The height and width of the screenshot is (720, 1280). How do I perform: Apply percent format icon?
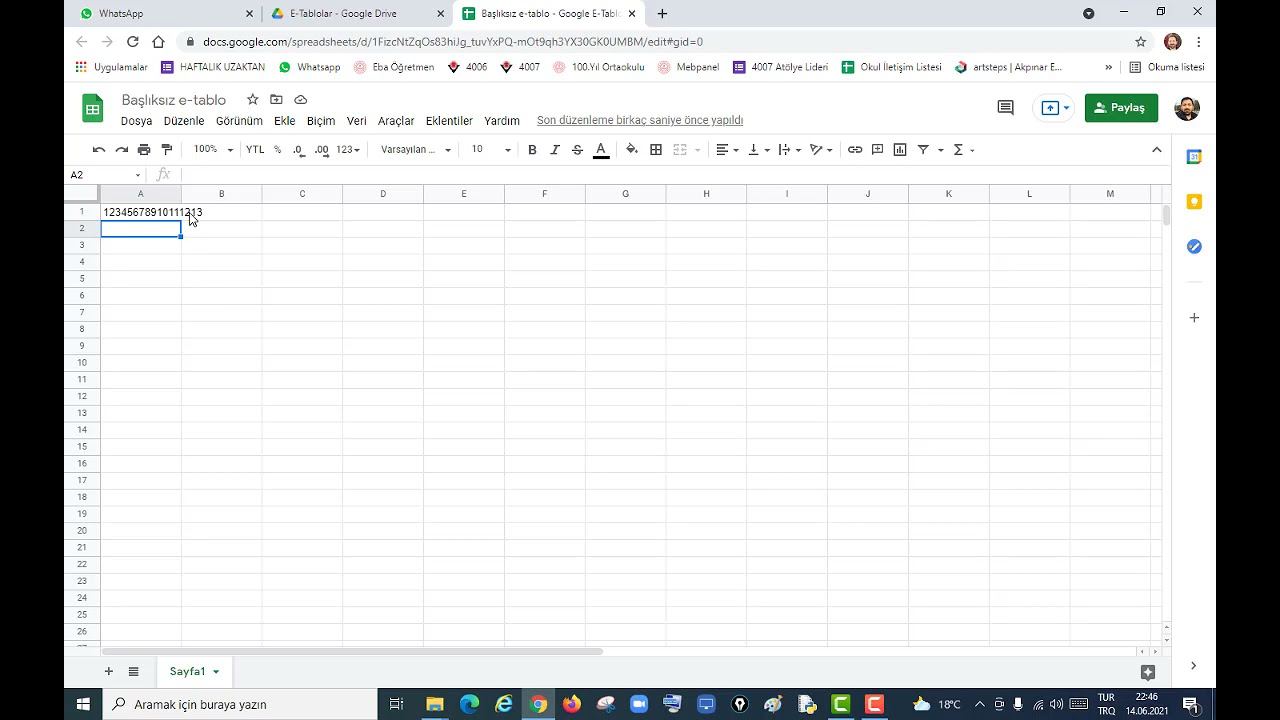coord(277,150)
